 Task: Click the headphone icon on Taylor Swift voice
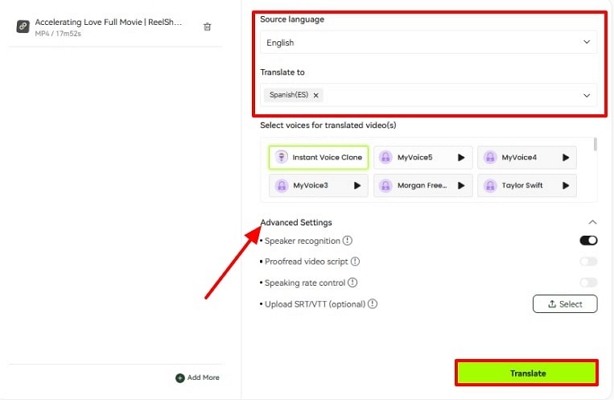pos(490,185)
